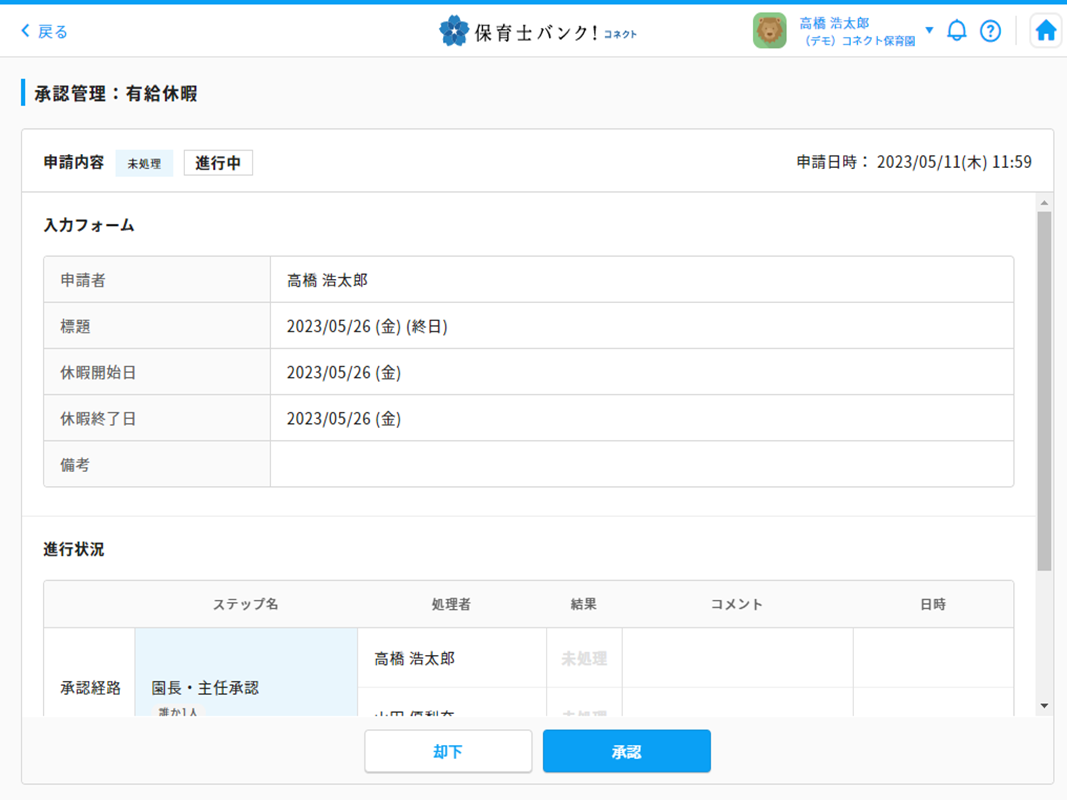1067x800 pixels.
Task: Click the 休暇開始日 date value
Action: tap(344, 373)
